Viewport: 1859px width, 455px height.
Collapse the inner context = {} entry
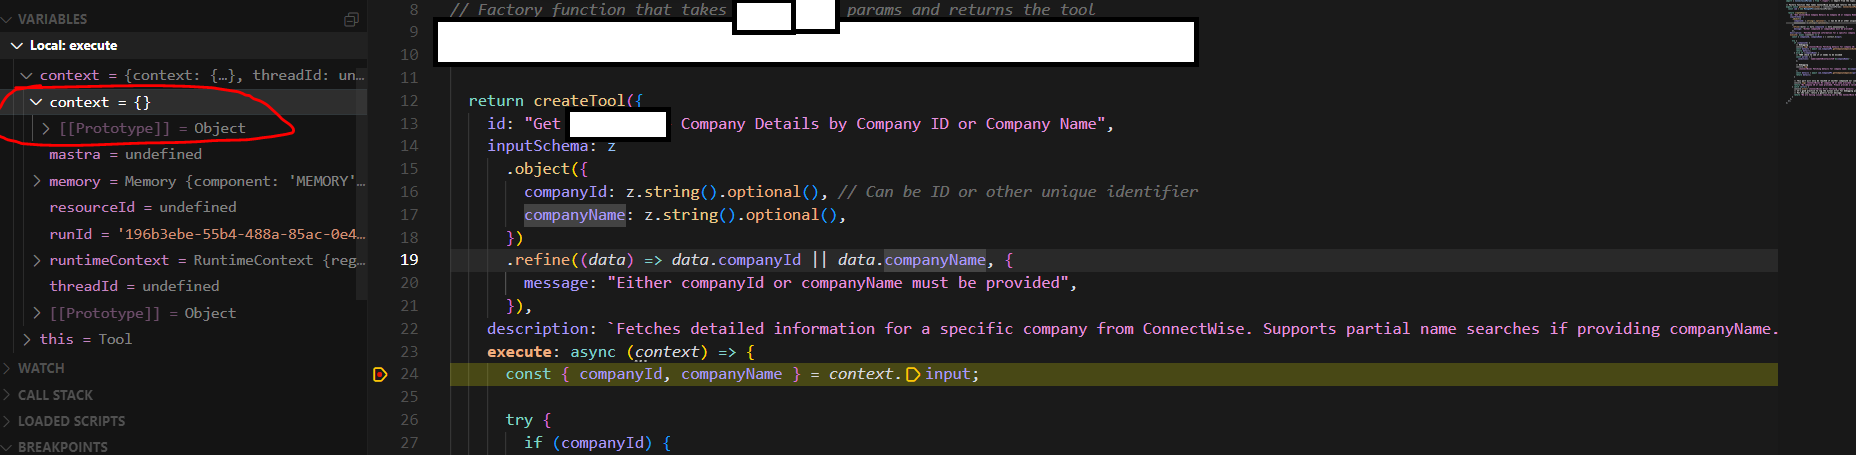click(x=36, y=102)
